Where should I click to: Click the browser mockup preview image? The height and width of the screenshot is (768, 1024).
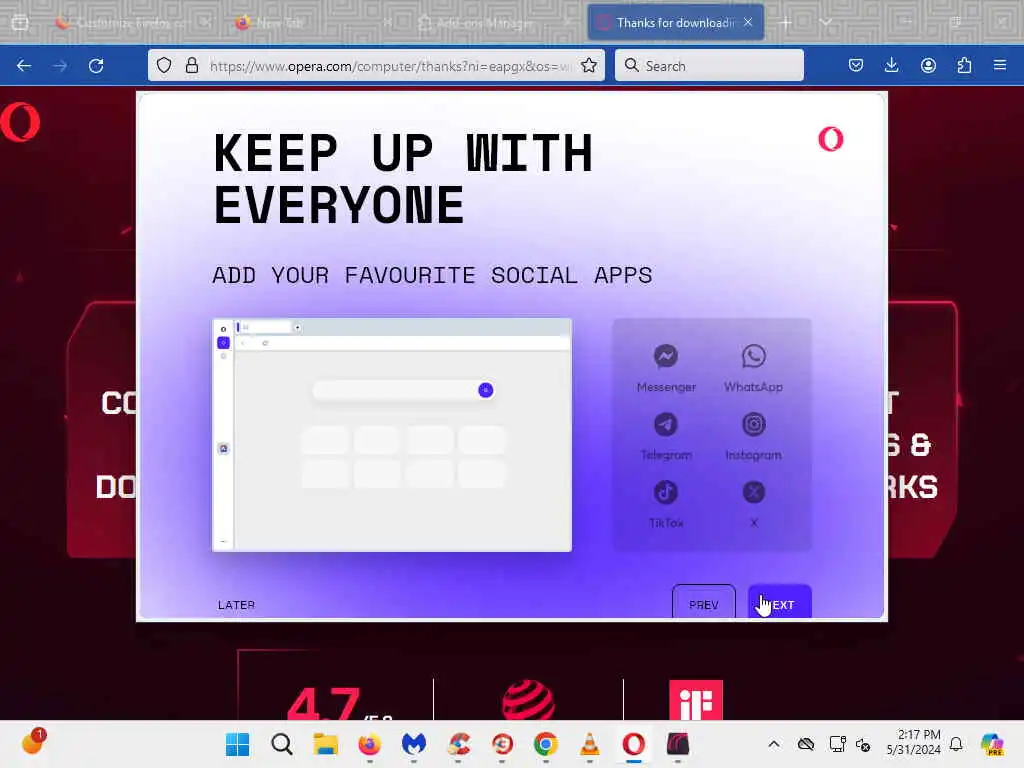pos(392,435)
